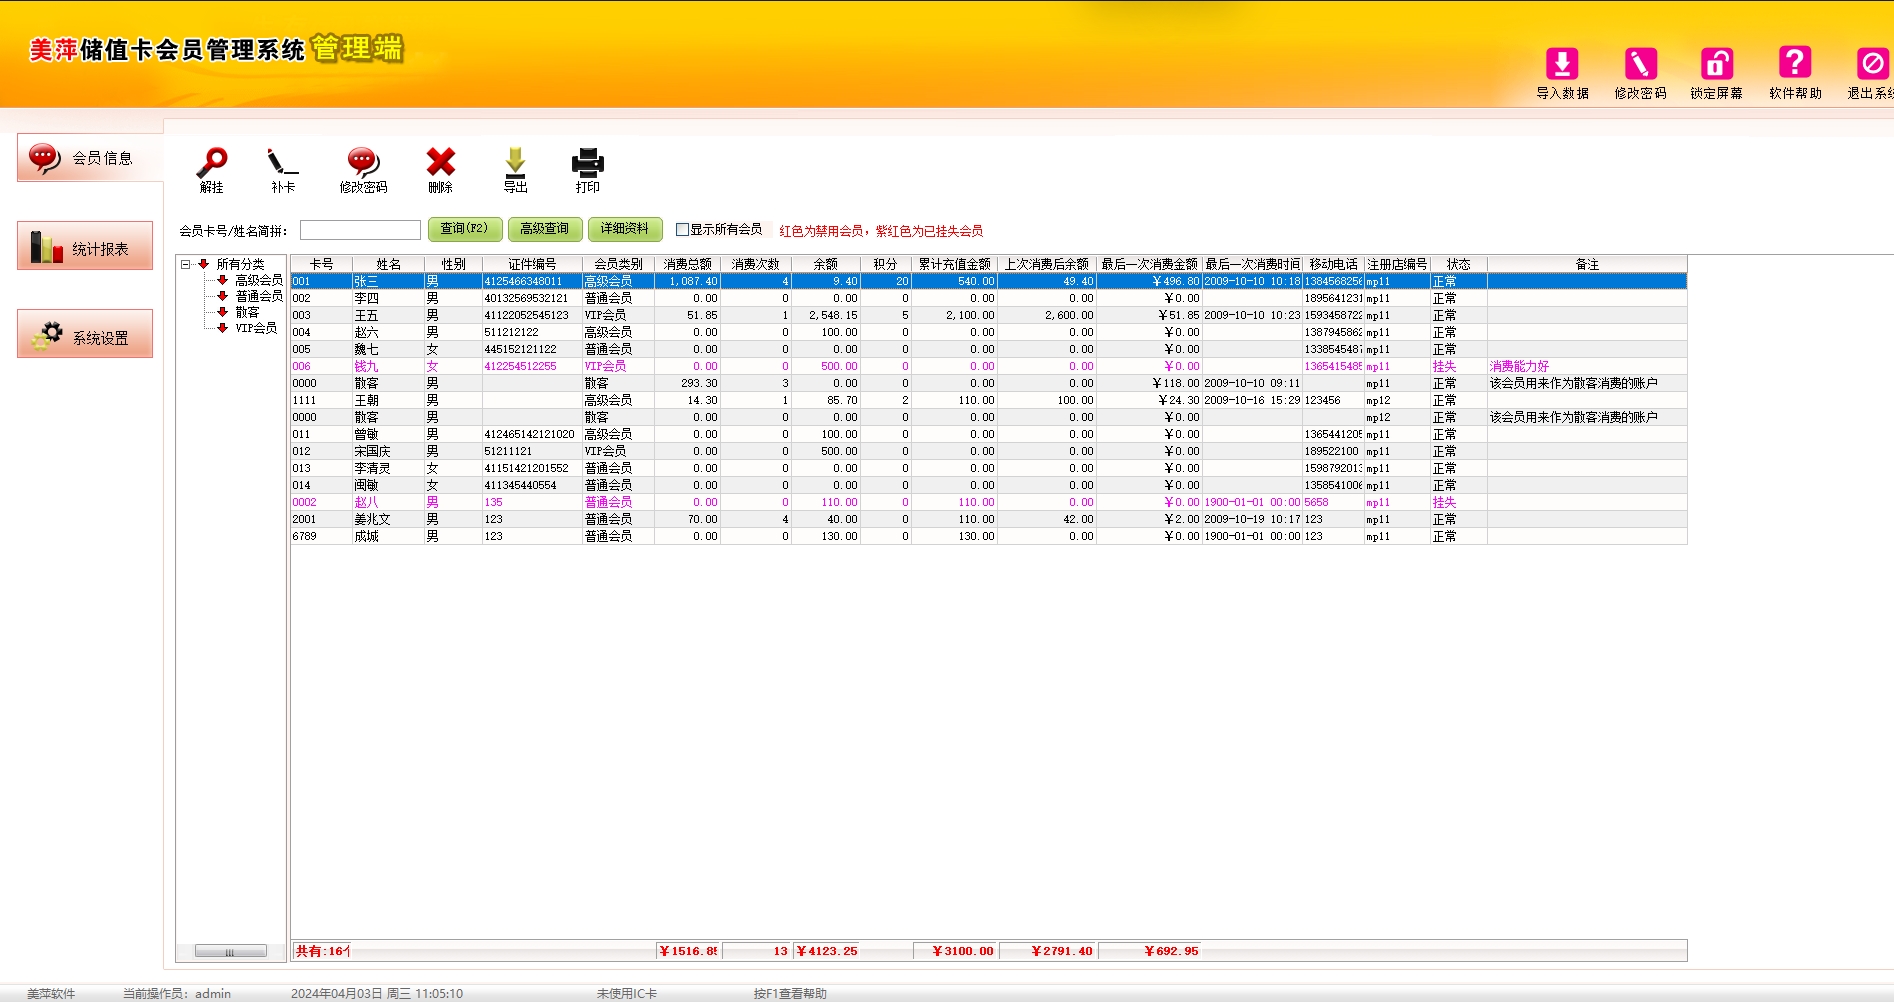Click the 高级查询 button

544,229
